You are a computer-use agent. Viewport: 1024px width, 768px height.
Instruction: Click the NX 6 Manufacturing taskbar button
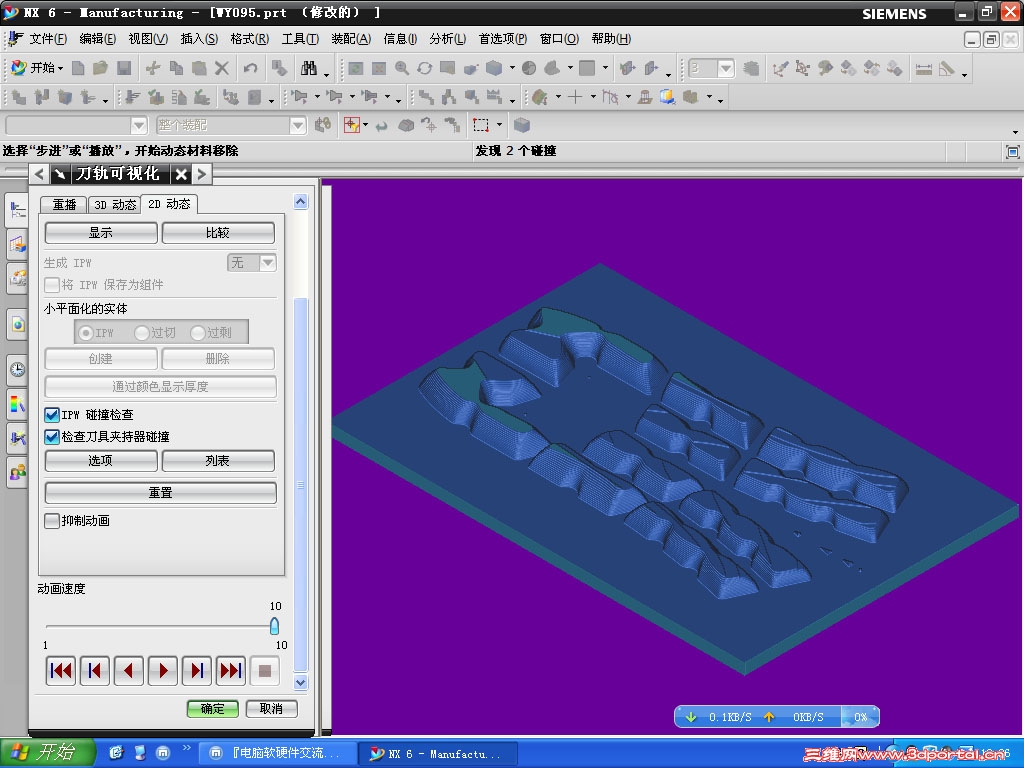(x=438, y=753)
